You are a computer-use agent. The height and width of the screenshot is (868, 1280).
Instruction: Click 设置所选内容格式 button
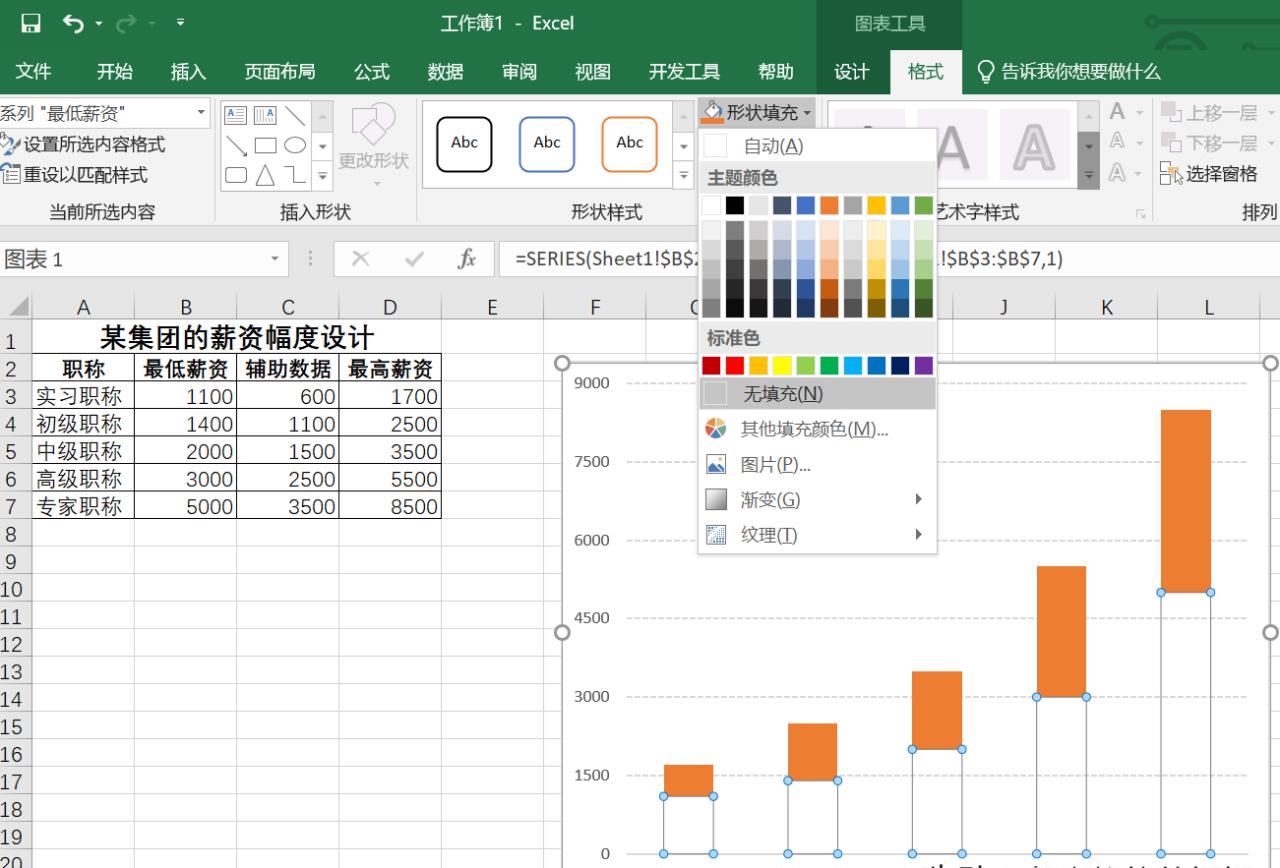click(84, 144)
